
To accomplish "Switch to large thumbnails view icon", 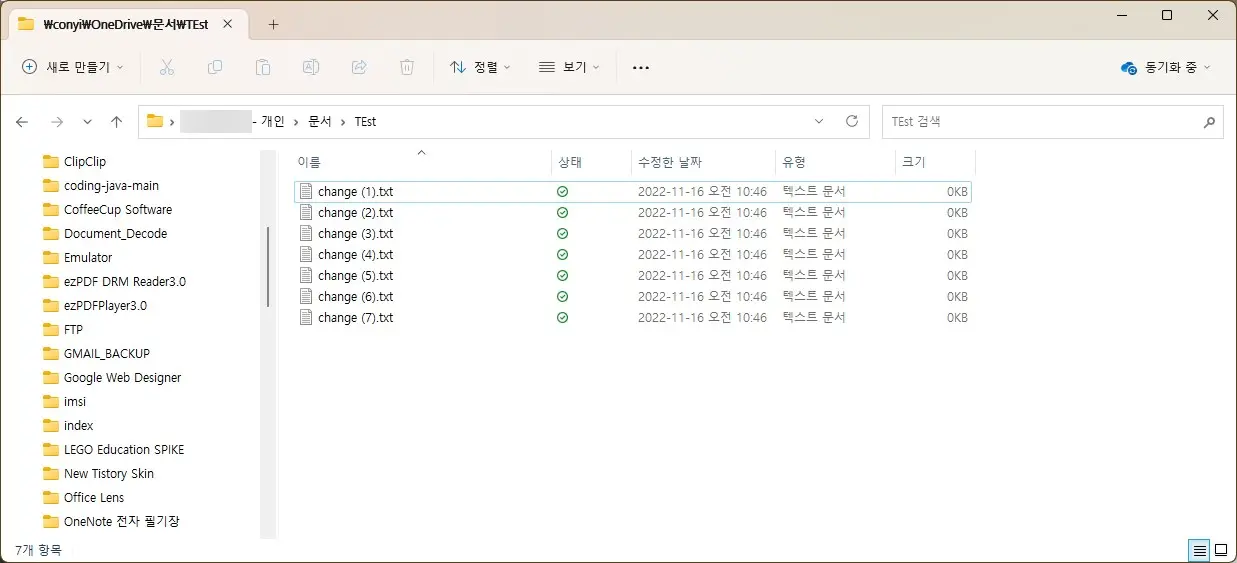I will (1221, 550).
